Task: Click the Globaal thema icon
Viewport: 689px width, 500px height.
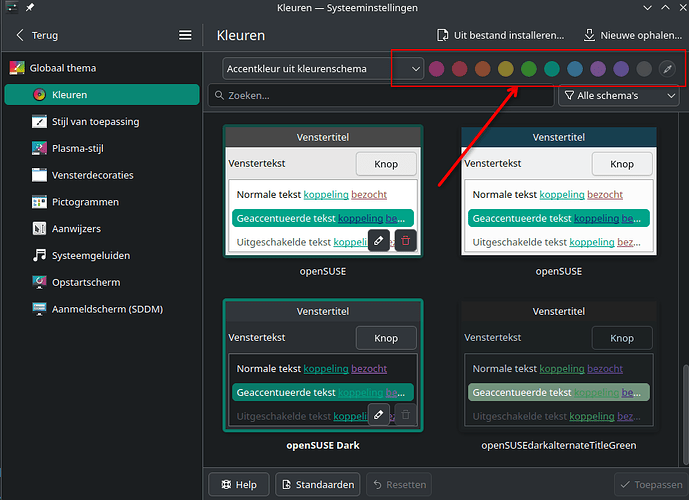Action: (17, 68)
